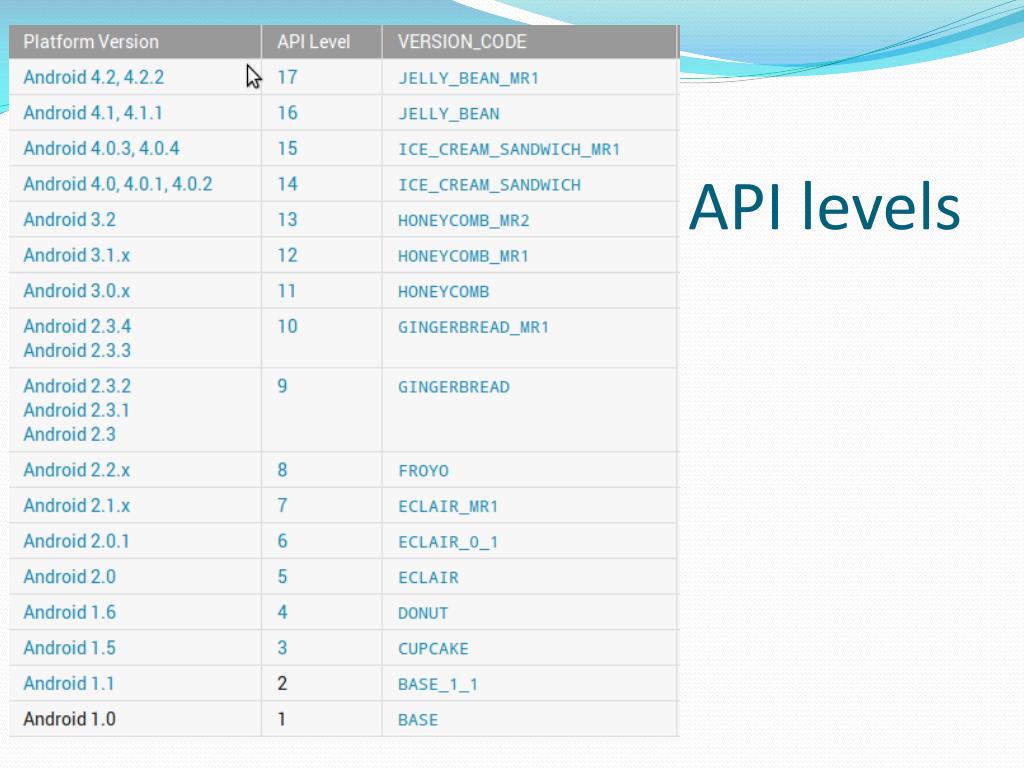Screen dimensions: 1024x768
Task: Open Android 4.0, 4.0.1, 4.0.2 link
Action: click(x=118, y=184)
